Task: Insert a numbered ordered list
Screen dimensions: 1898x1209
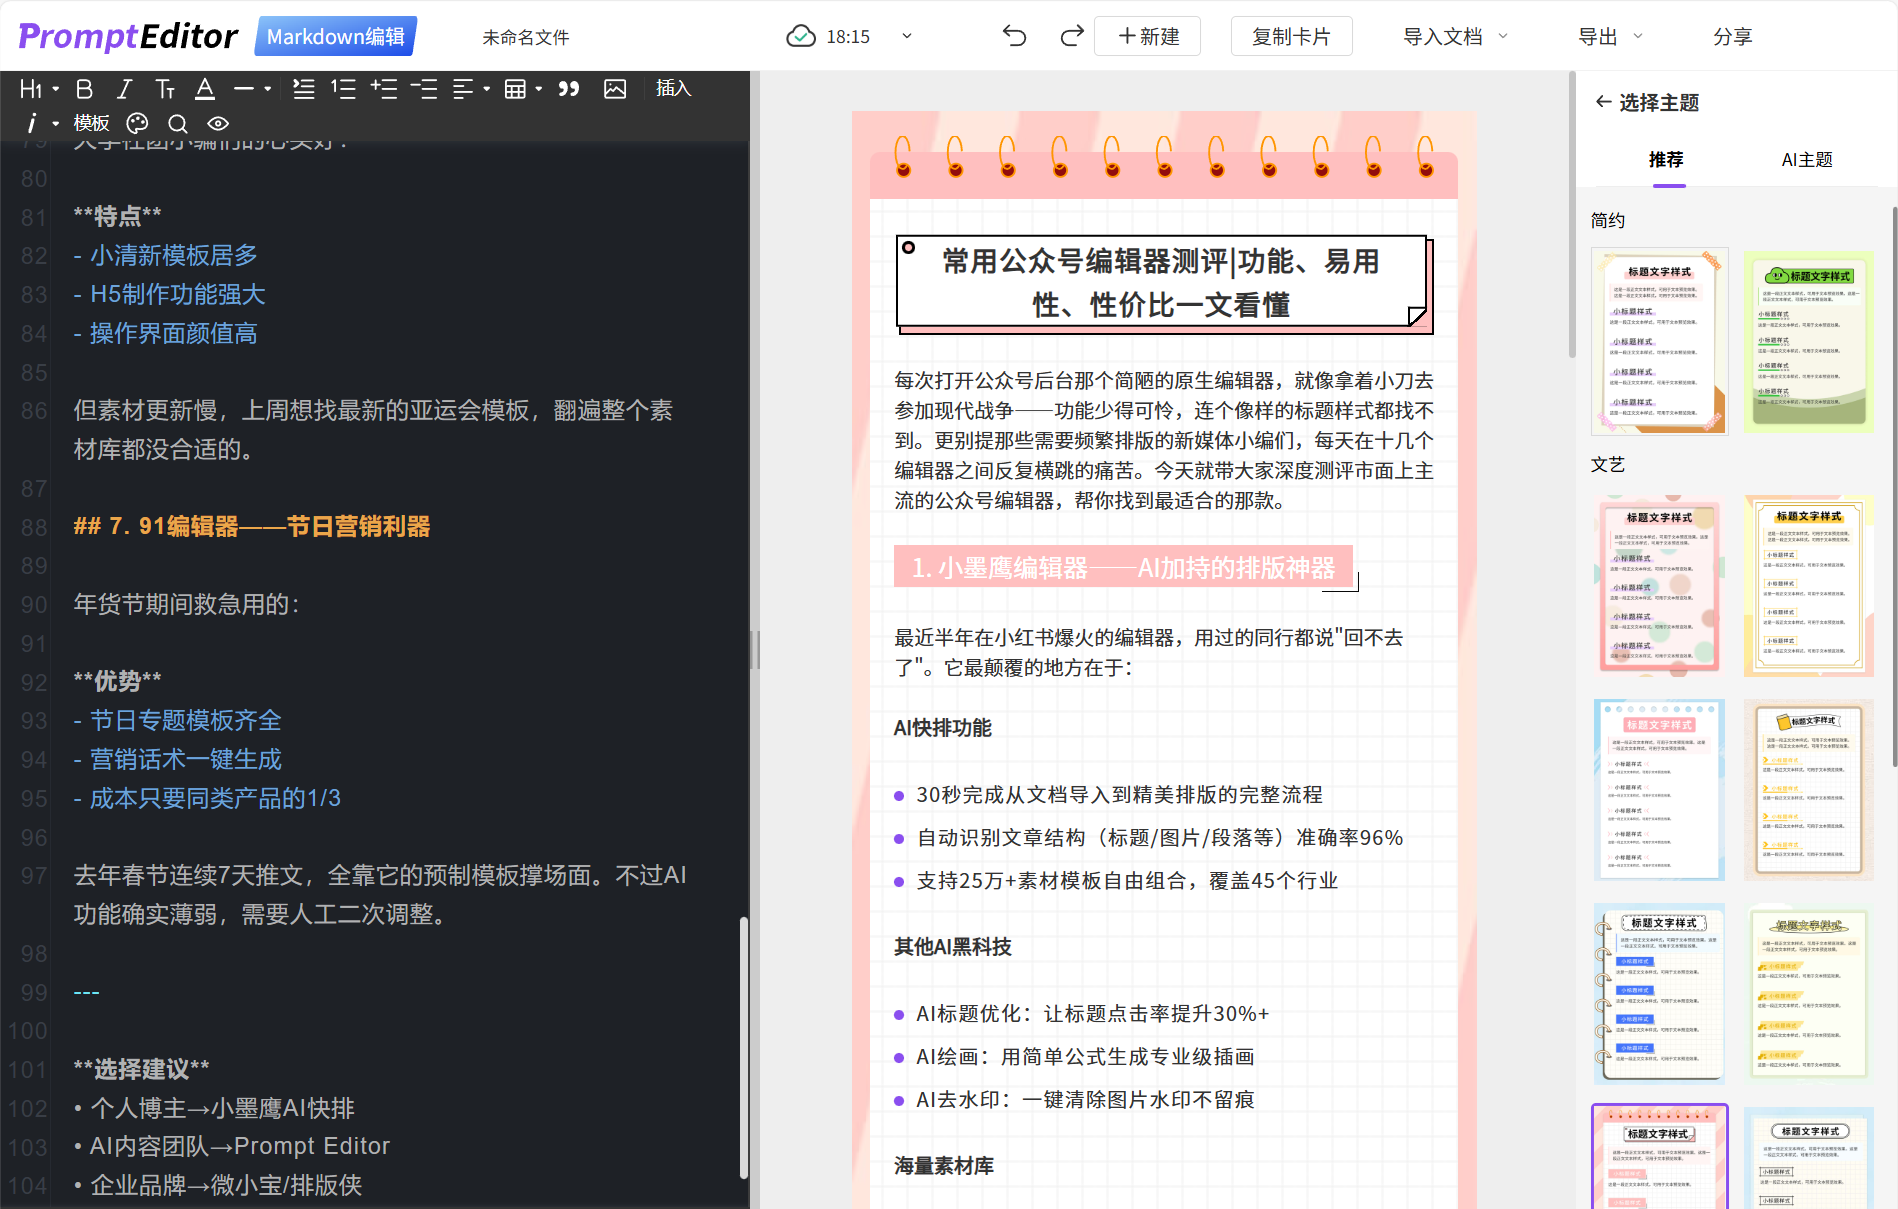Action: tap(344, 89)
